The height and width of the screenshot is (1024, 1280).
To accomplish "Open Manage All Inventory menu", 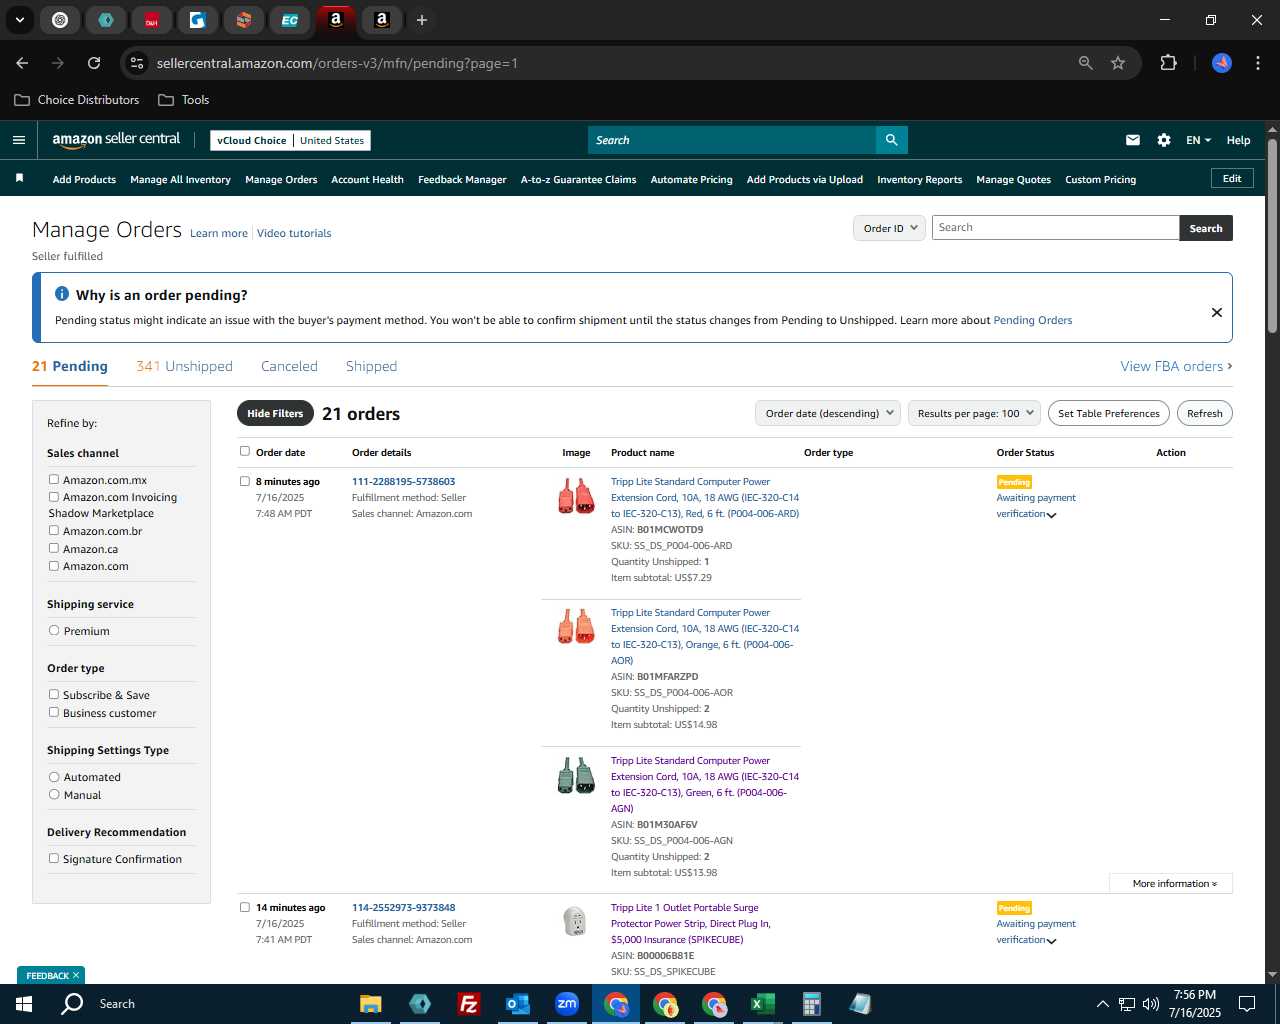I will pos(180,179).
